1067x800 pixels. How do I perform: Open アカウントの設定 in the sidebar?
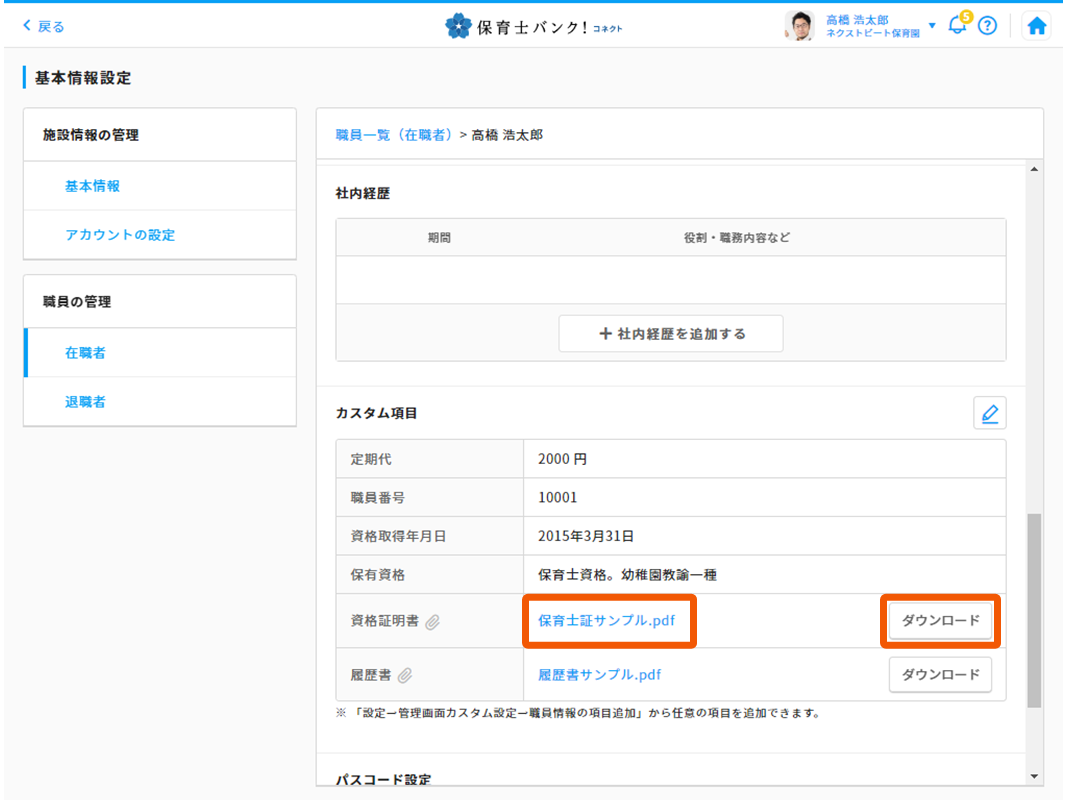[x=120, y=235]
